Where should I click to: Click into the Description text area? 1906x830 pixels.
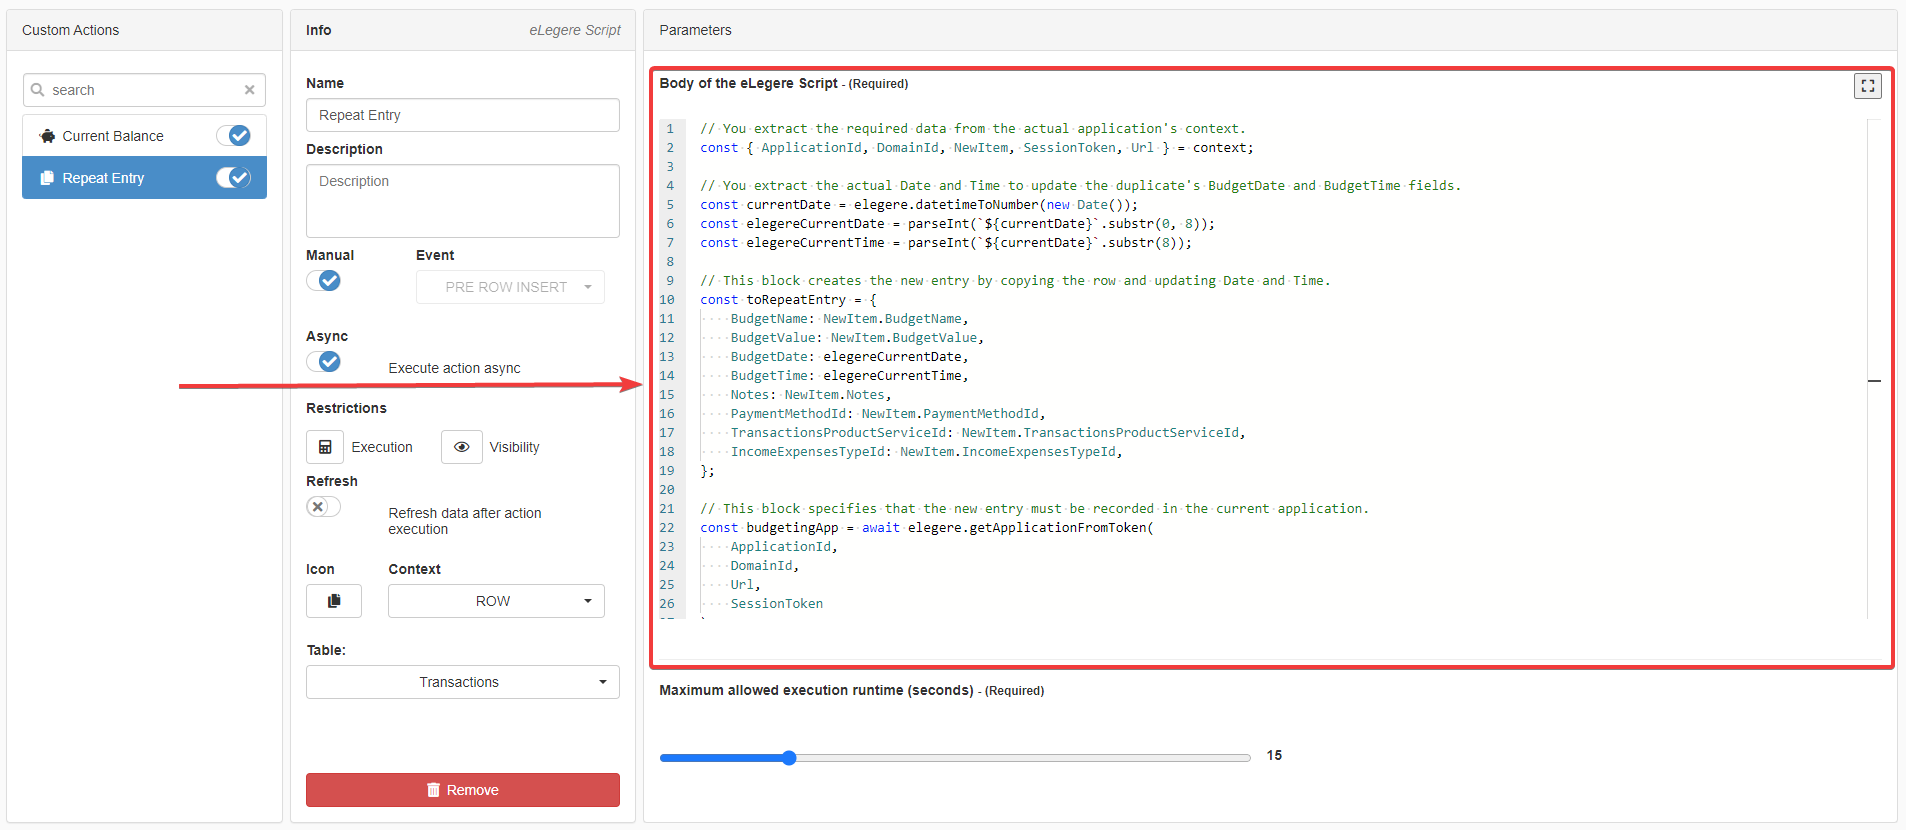[462, 201]
